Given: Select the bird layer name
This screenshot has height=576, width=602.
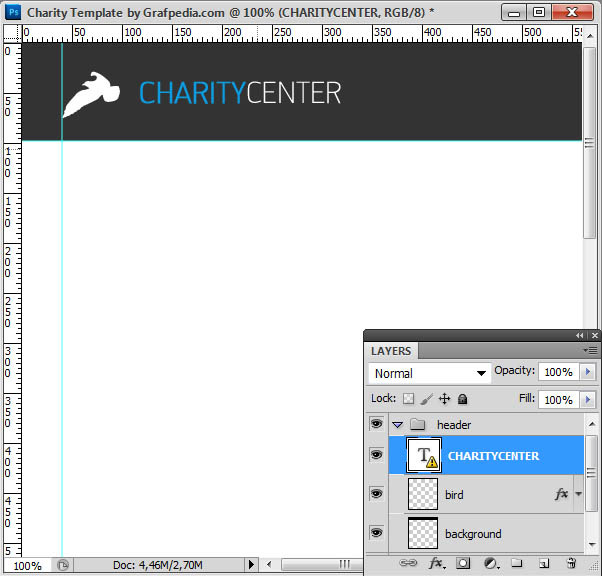Looking at the screenshot, I should [x=454, y=495].
